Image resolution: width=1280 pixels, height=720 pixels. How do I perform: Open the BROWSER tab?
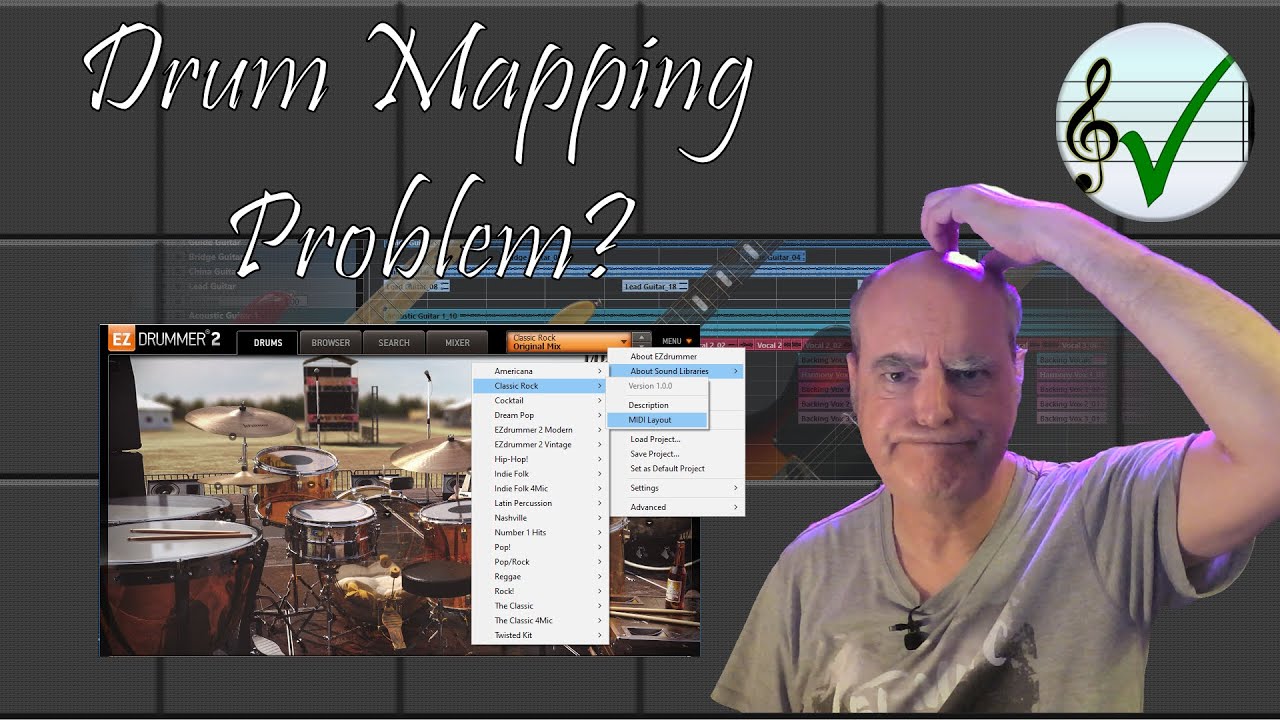pos(330,342)
